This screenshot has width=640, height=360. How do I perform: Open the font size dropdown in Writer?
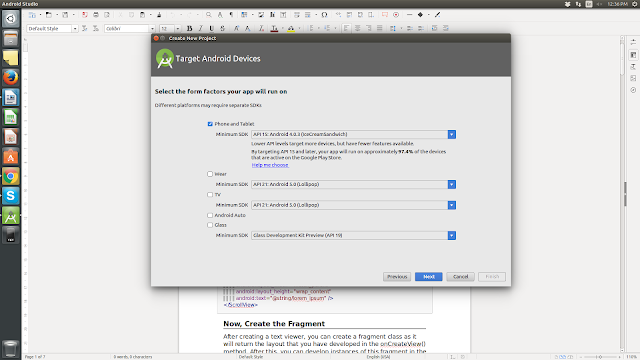click(x=178, y=29)
